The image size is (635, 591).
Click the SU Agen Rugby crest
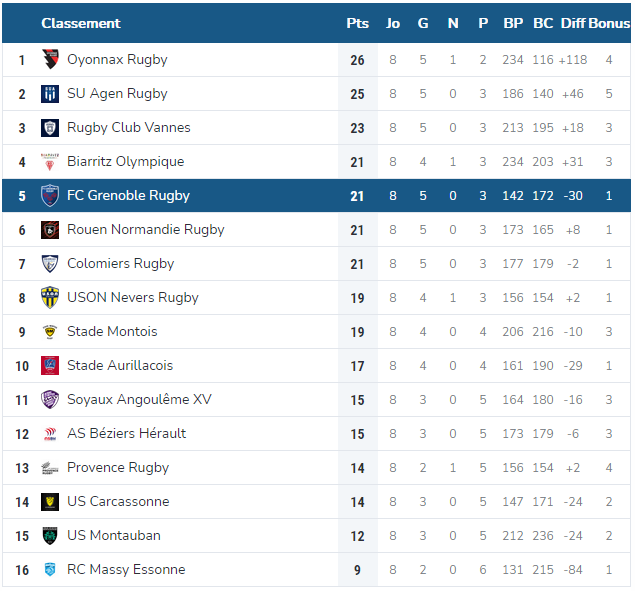pos(50,94)
